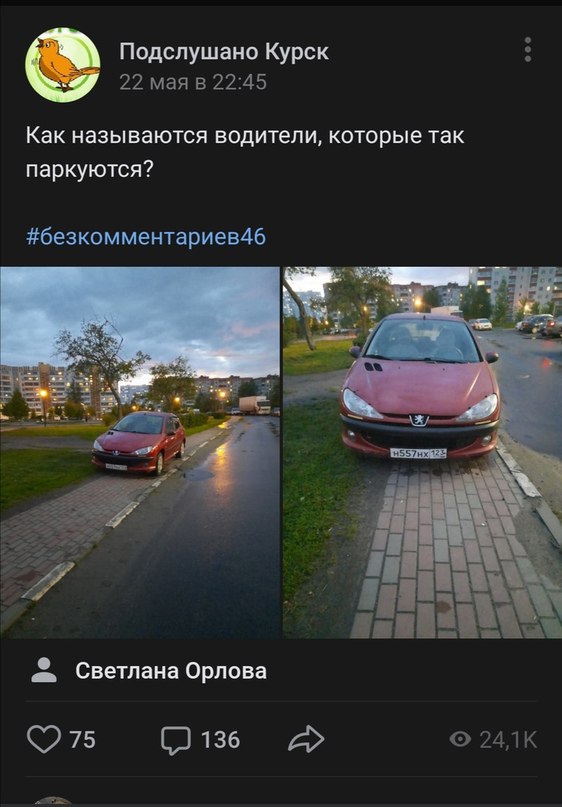Open the Подслушано Курск community name
The image size is (562, 807).
(224, 51)
